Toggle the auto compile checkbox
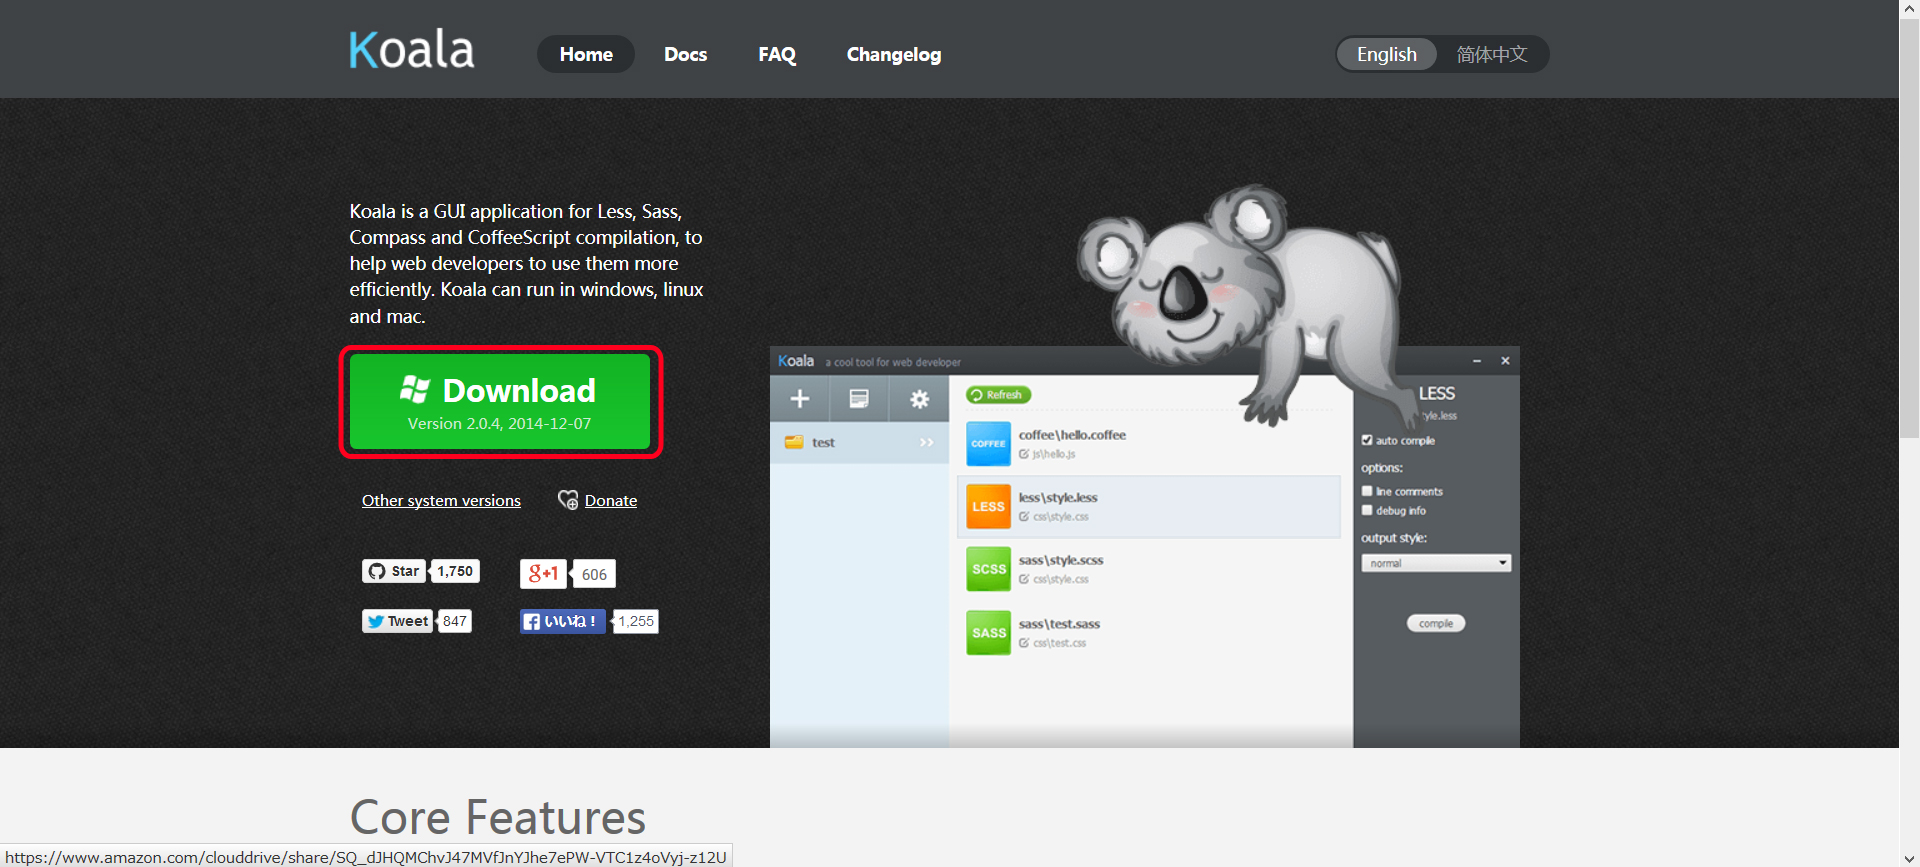Screen dimensions: 1920x867 (1367, 440)
